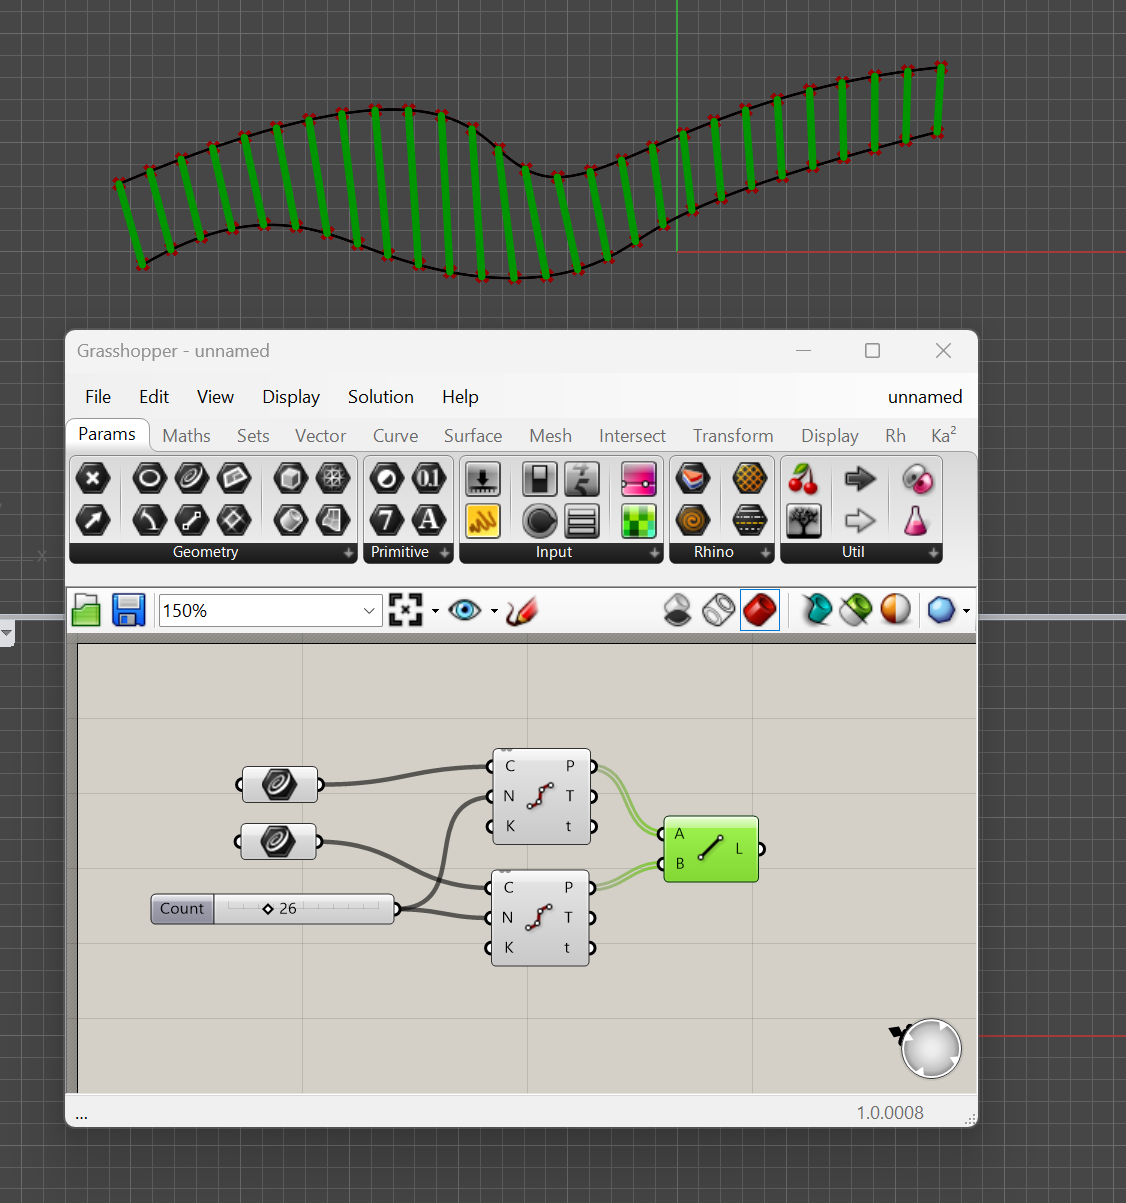Select the lower Divide Curve component
The height and width of the screenshot is (1203, 1126).
[540, 917]
